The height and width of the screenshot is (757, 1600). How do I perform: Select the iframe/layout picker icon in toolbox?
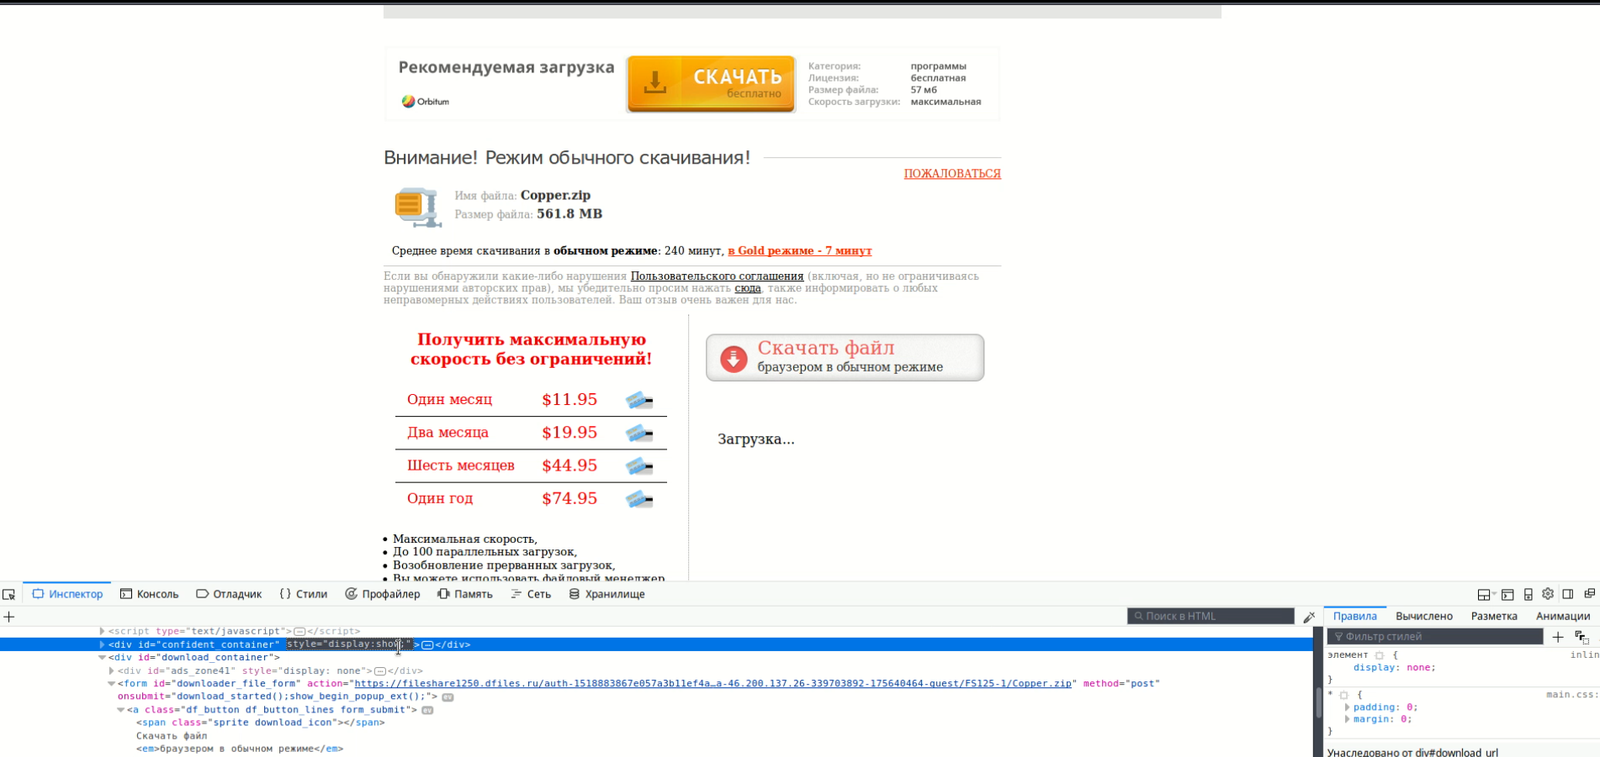[x=1484, y=594]
